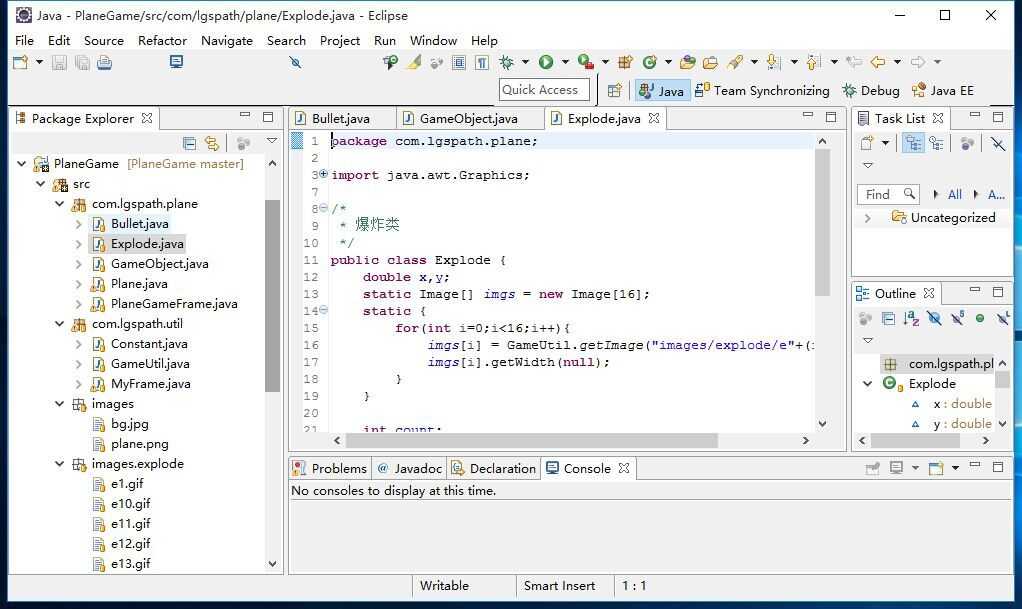Click the Print icon in toolbar
The height and width of the screenshot is (609, 1022).
coord(104,62)
